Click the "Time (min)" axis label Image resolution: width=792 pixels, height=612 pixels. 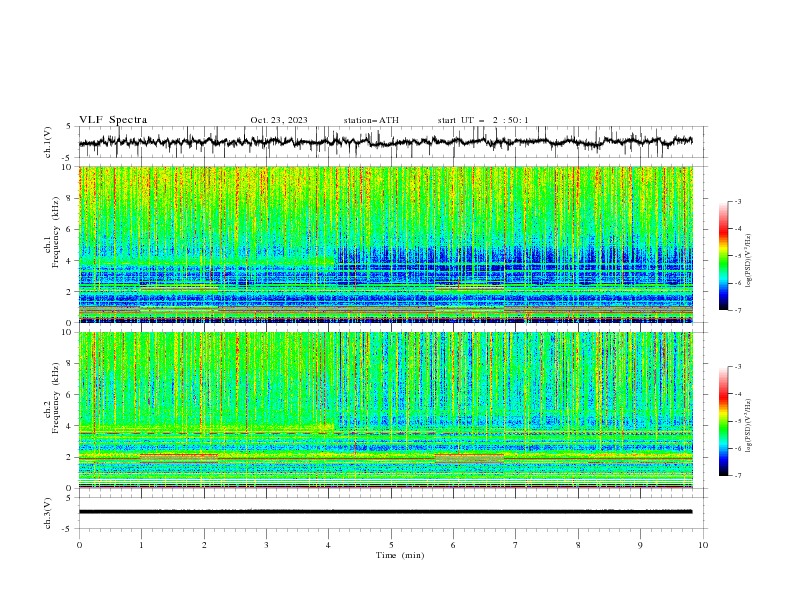[x=400, y=555]
